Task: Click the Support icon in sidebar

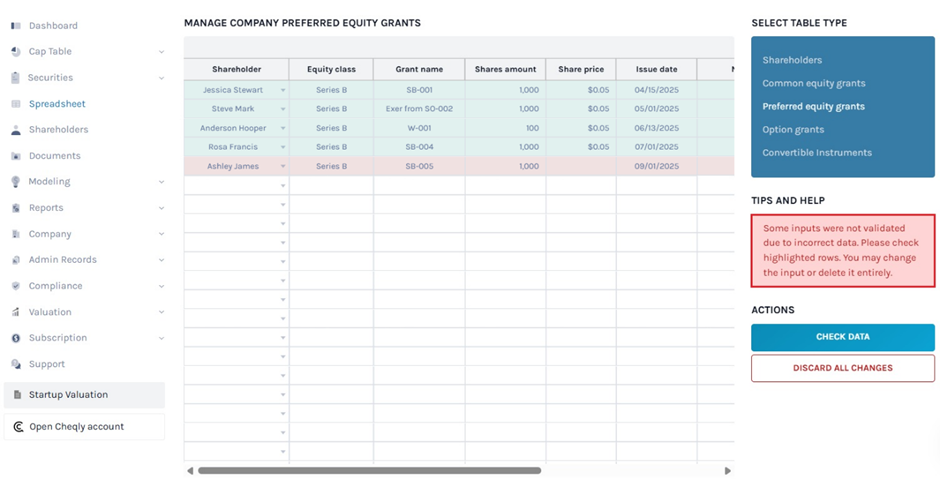Action: coord(16,364)
